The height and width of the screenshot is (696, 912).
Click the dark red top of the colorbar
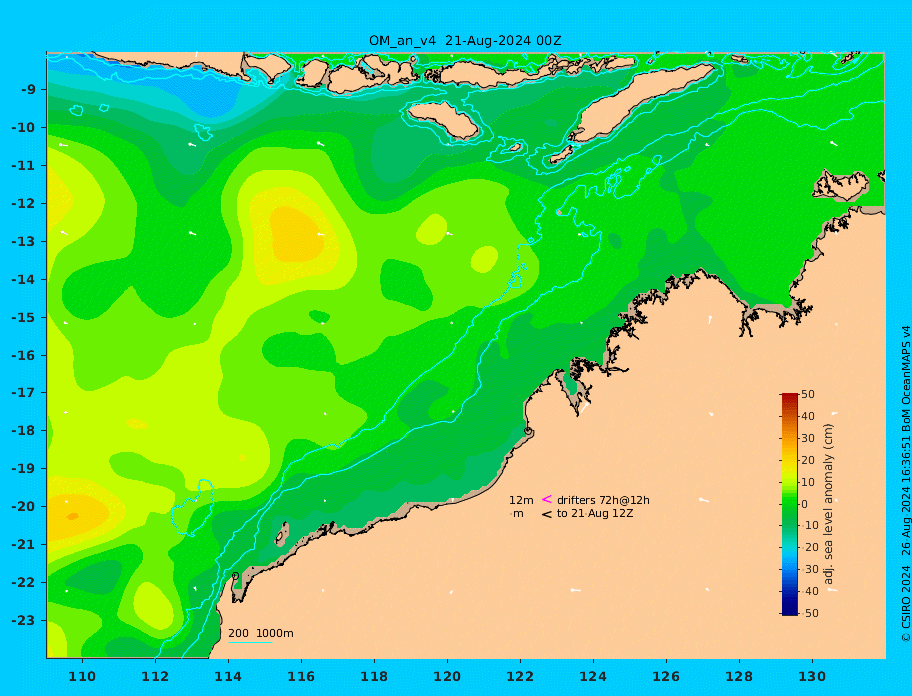pyautogui.click(x=789, y=397)
